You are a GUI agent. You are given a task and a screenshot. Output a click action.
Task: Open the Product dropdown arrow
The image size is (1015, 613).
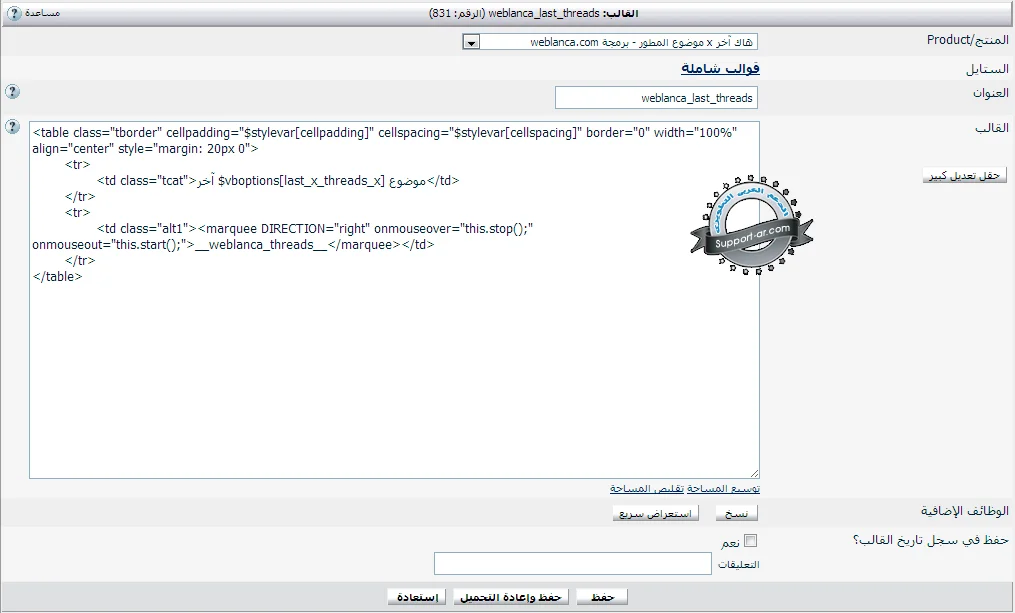click(x=472, y=42)
